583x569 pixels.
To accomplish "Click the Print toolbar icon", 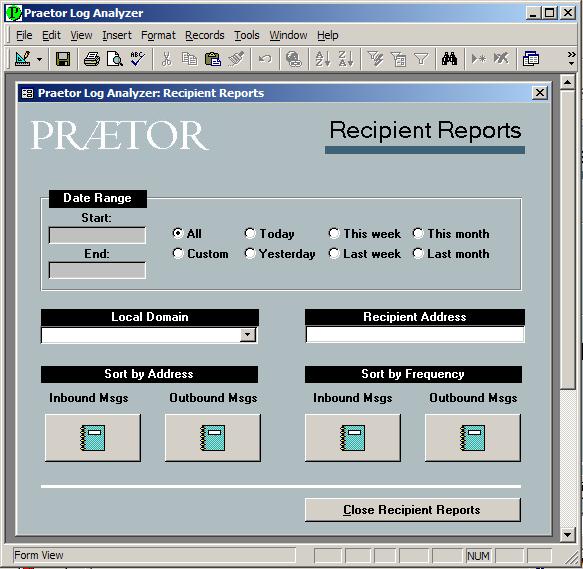I will (x=91, y=59).
